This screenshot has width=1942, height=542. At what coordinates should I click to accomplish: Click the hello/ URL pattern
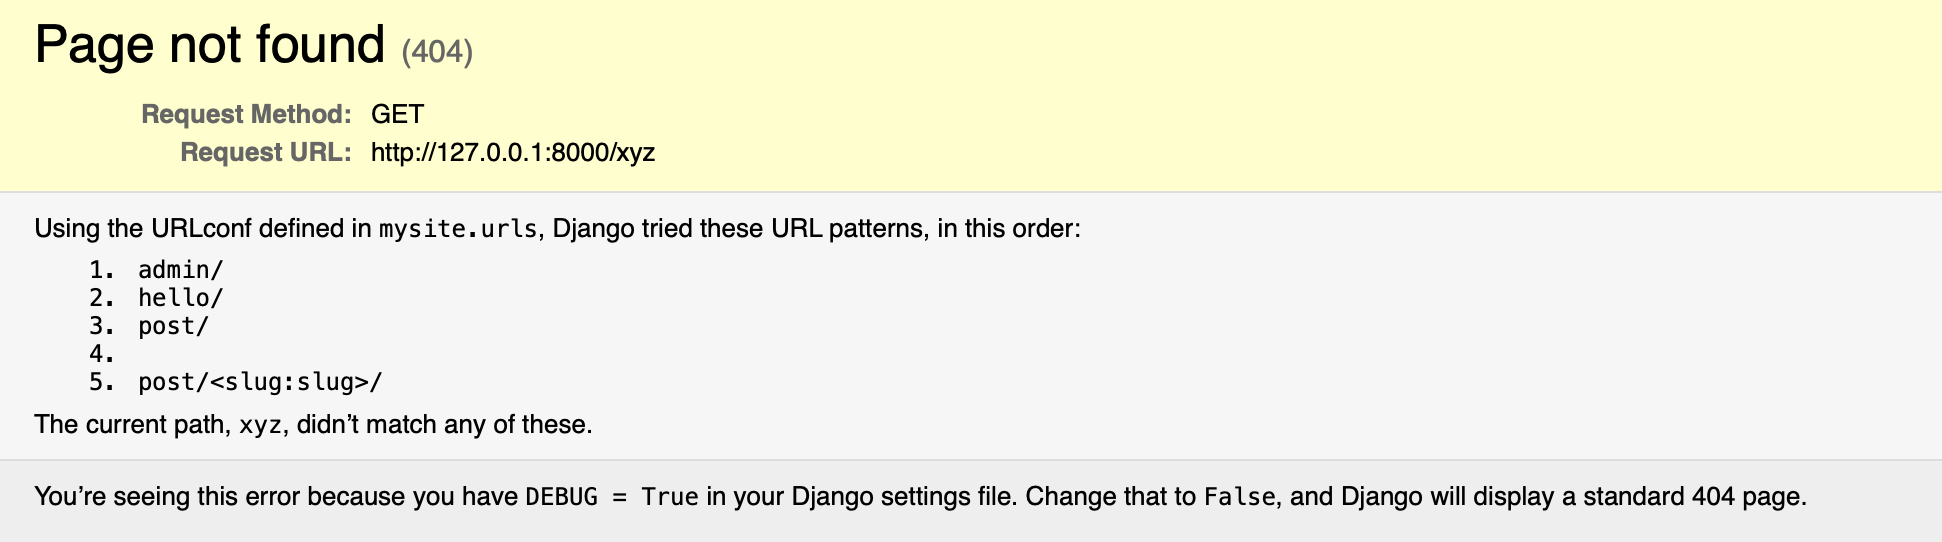[x=180, y=298]
